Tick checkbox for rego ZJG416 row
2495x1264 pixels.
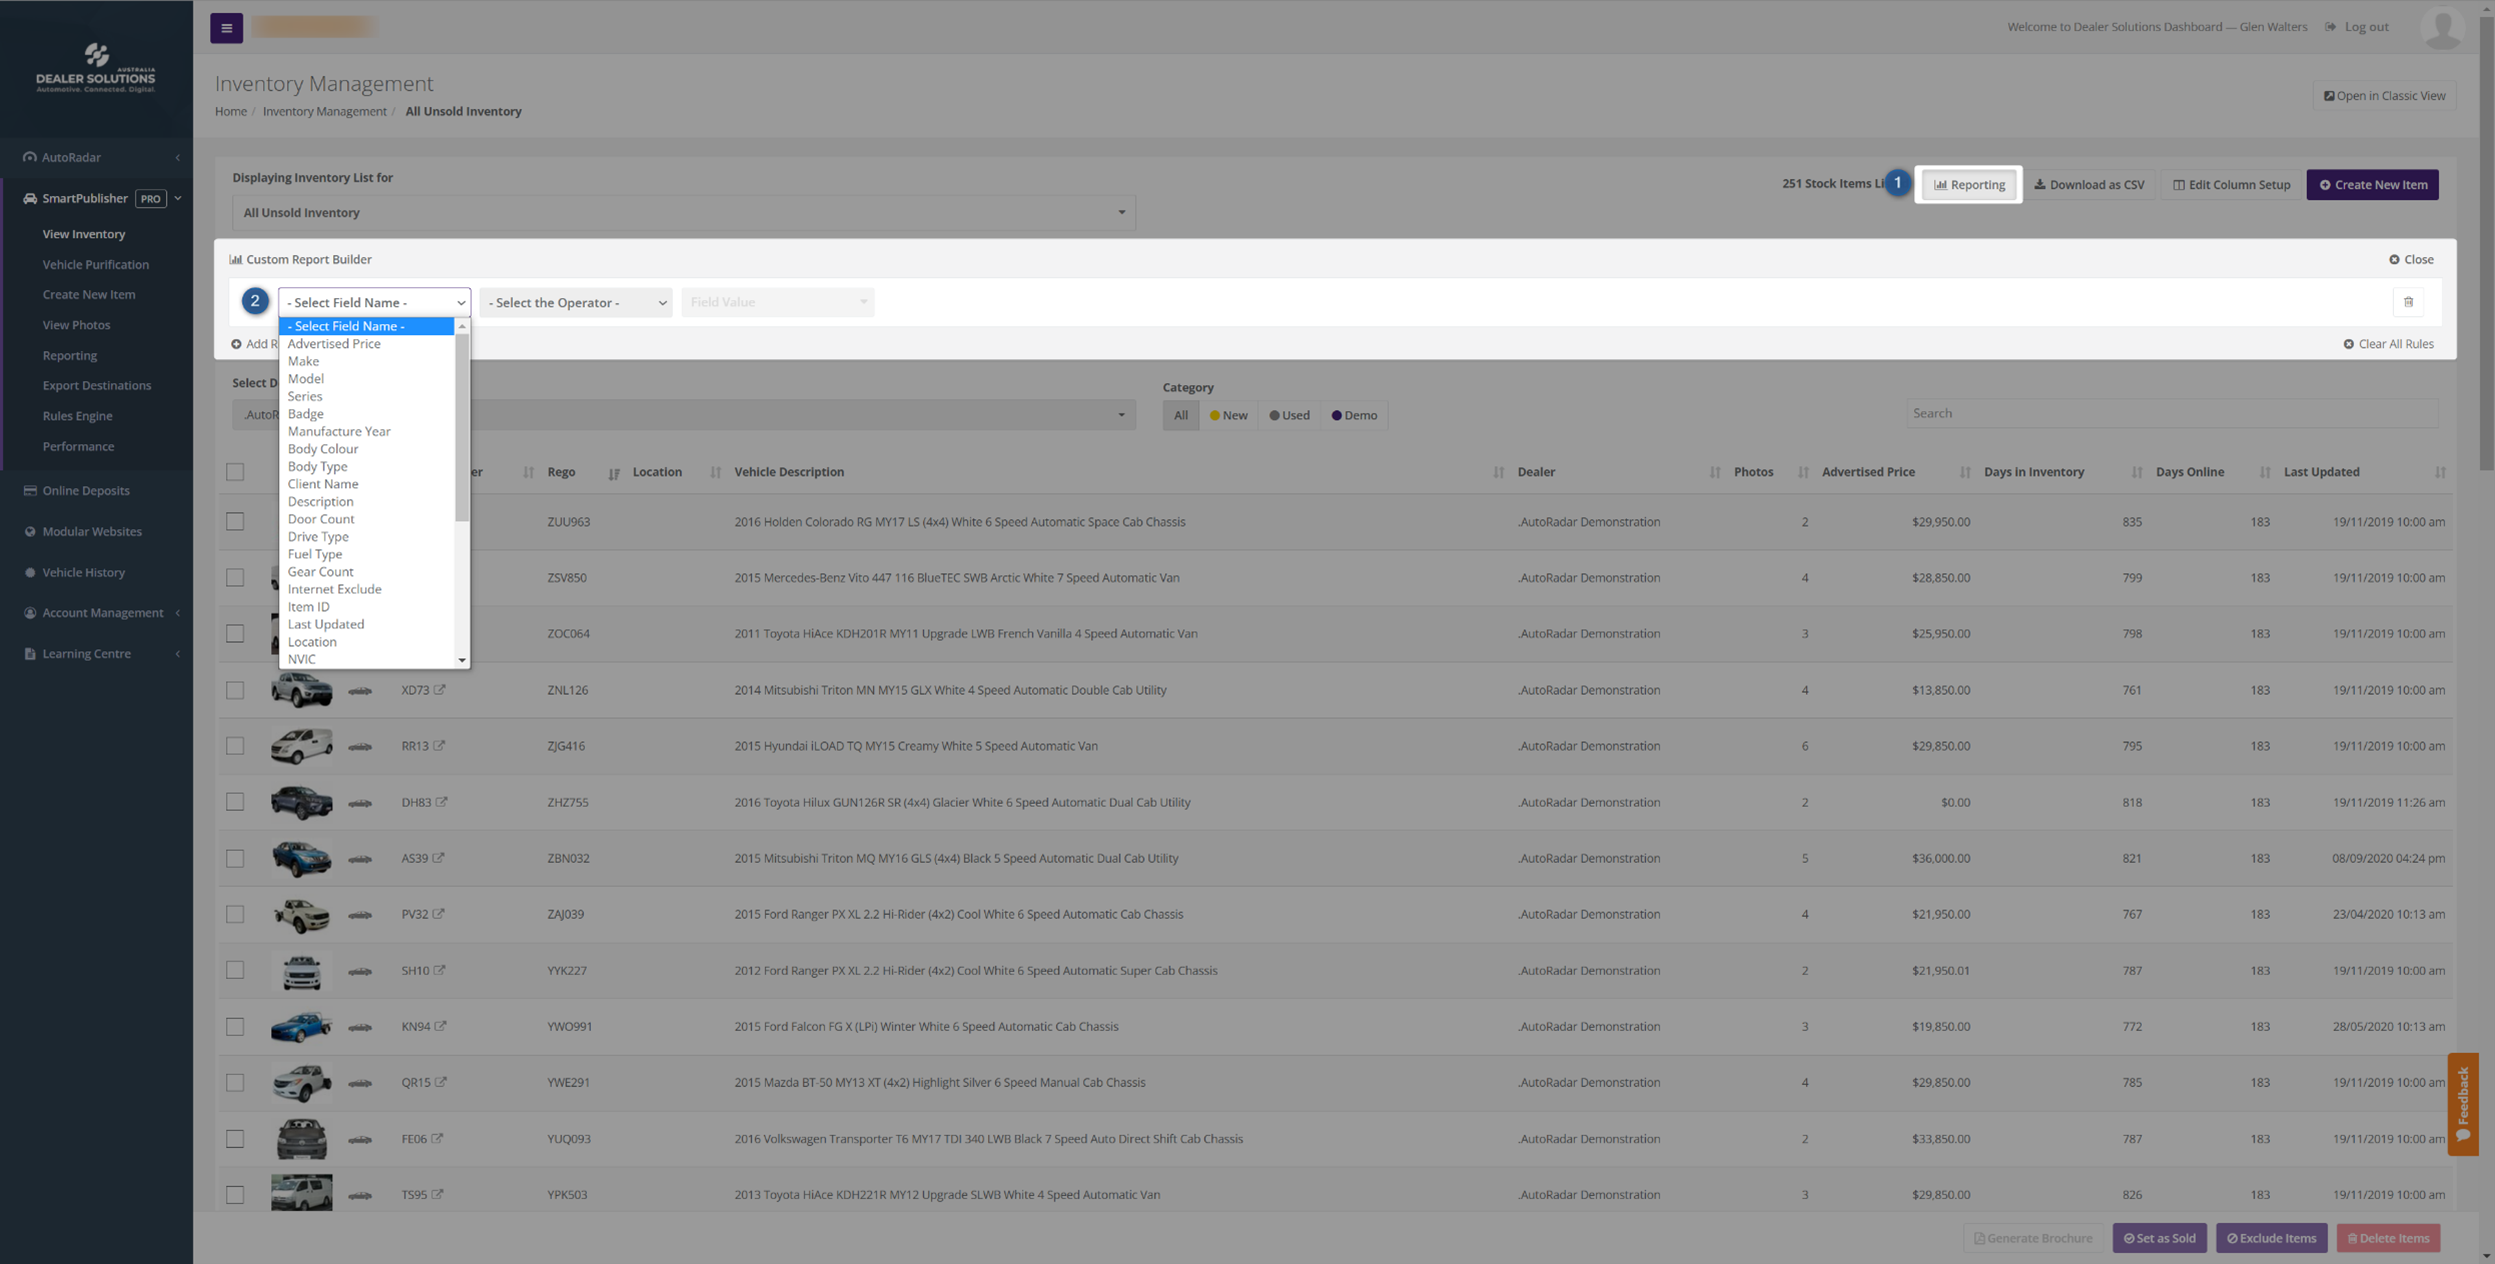coord(235,746)
